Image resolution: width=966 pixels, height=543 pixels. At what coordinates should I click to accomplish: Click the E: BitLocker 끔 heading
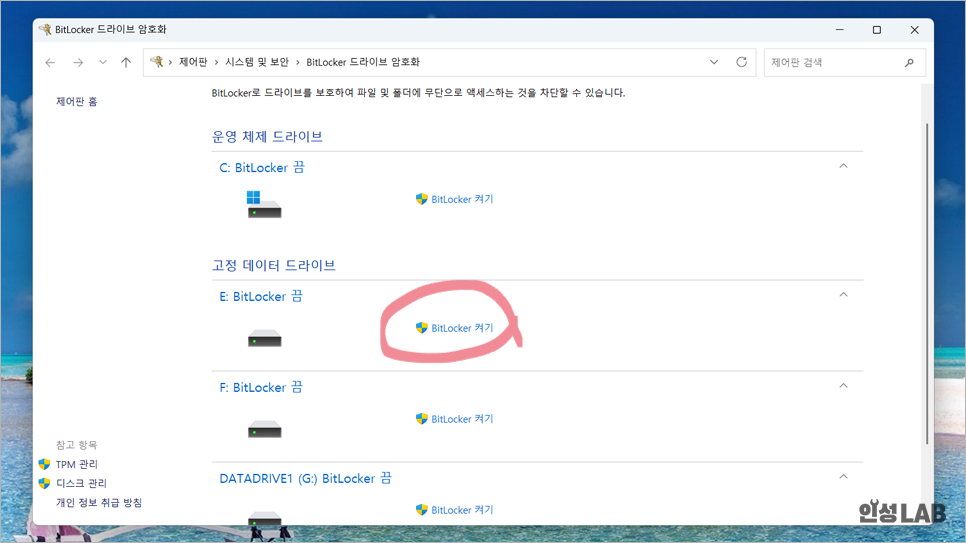click(261, 296)
